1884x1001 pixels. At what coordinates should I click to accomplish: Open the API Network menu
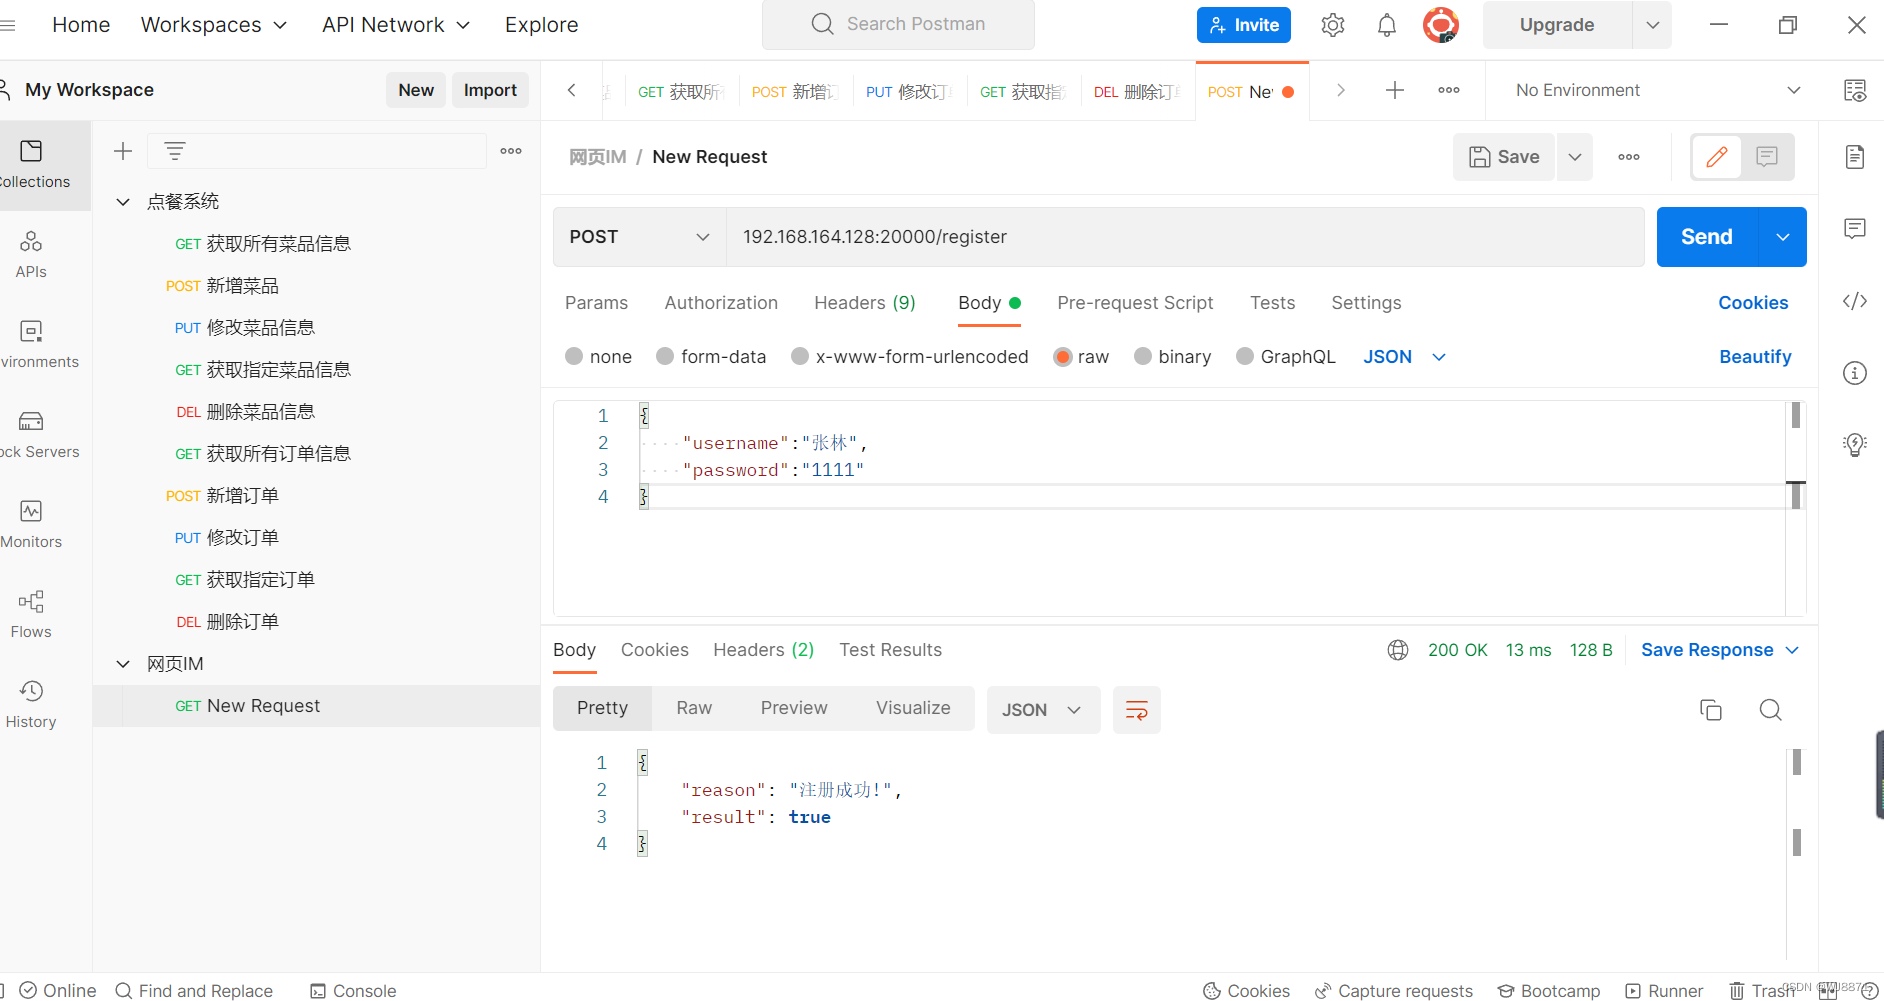[x=396, y=25]
